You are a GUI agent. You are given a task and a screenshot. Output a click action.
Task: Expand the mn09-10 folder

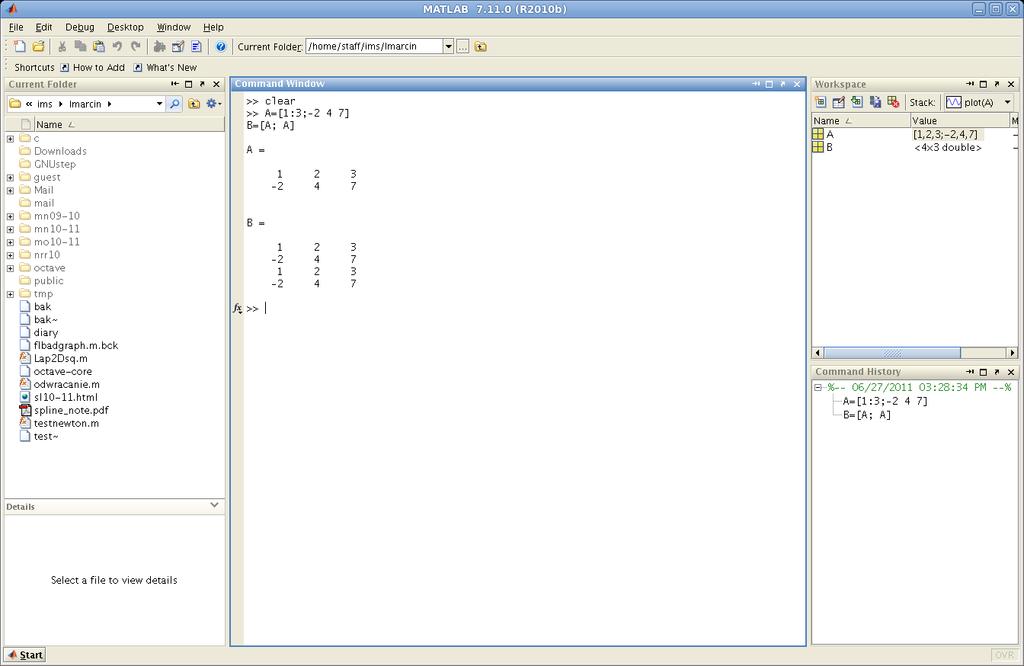click(x=10, y=216)
